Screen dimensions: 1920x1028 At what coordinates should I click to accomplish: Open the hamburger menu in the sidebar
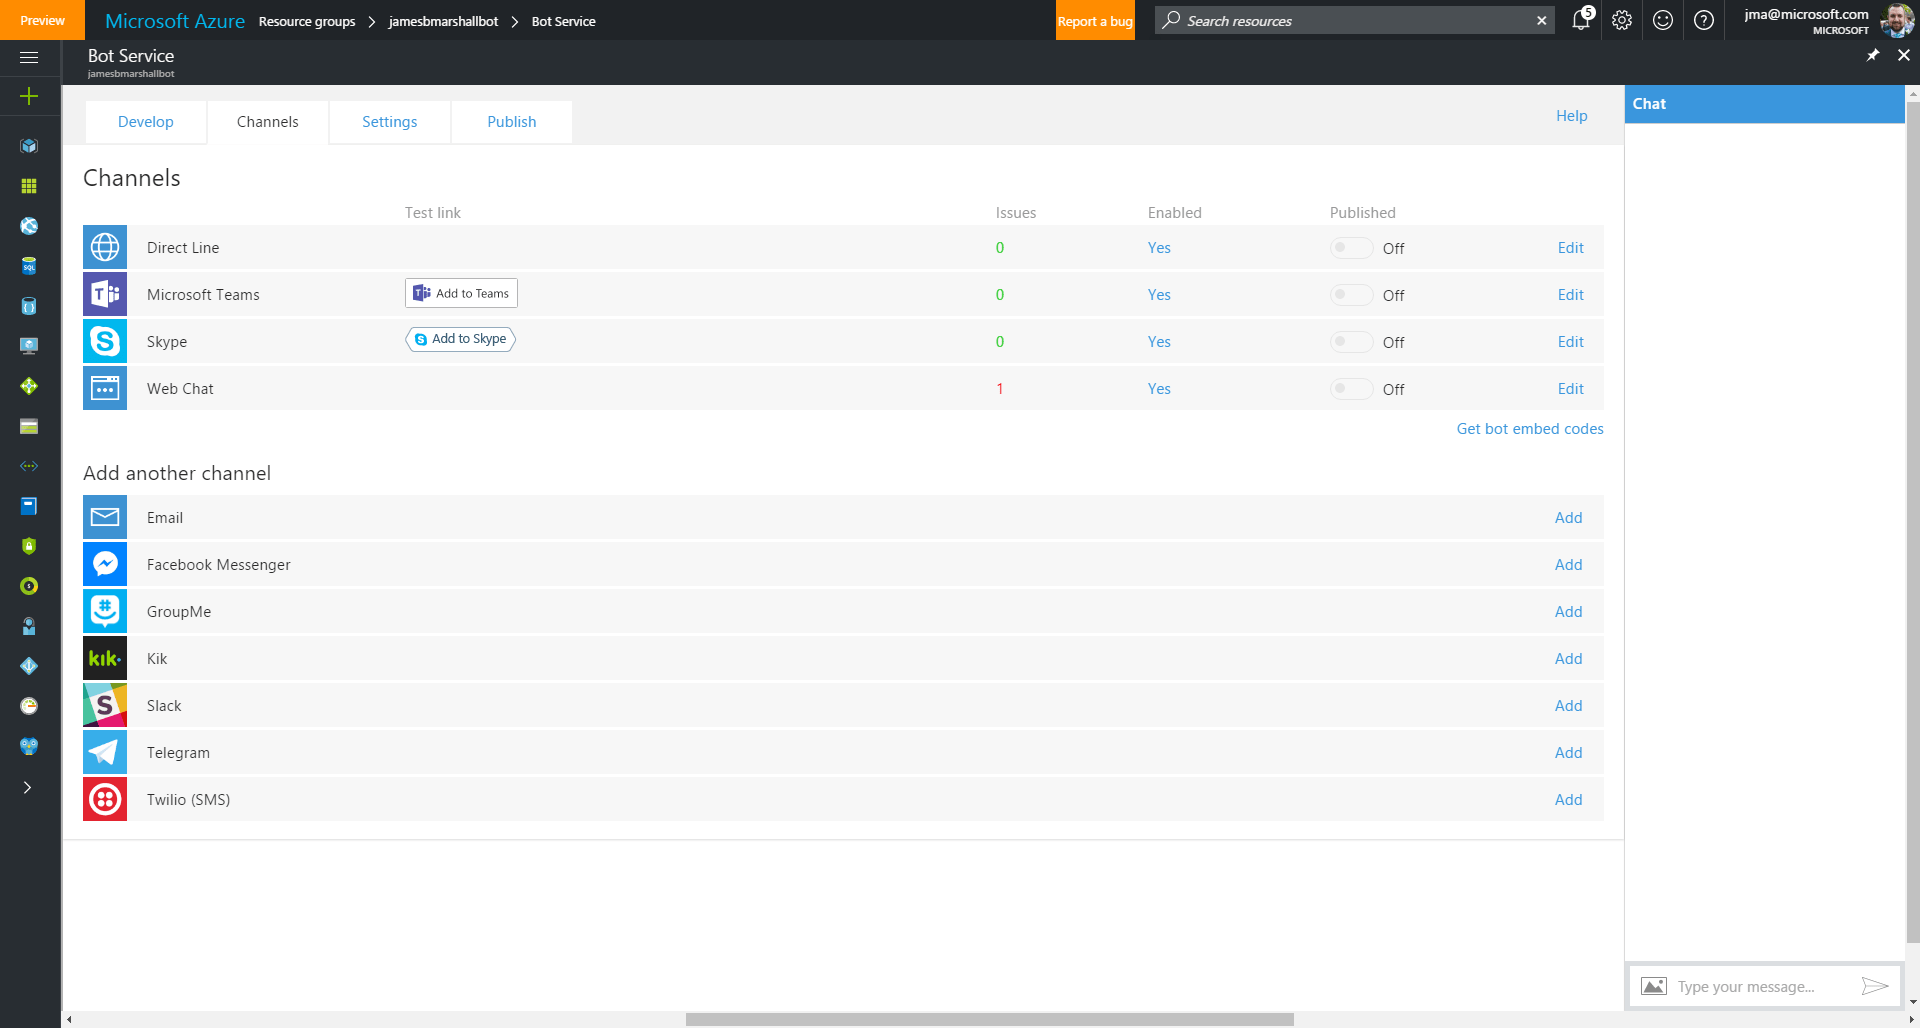(x=29, y=57)
